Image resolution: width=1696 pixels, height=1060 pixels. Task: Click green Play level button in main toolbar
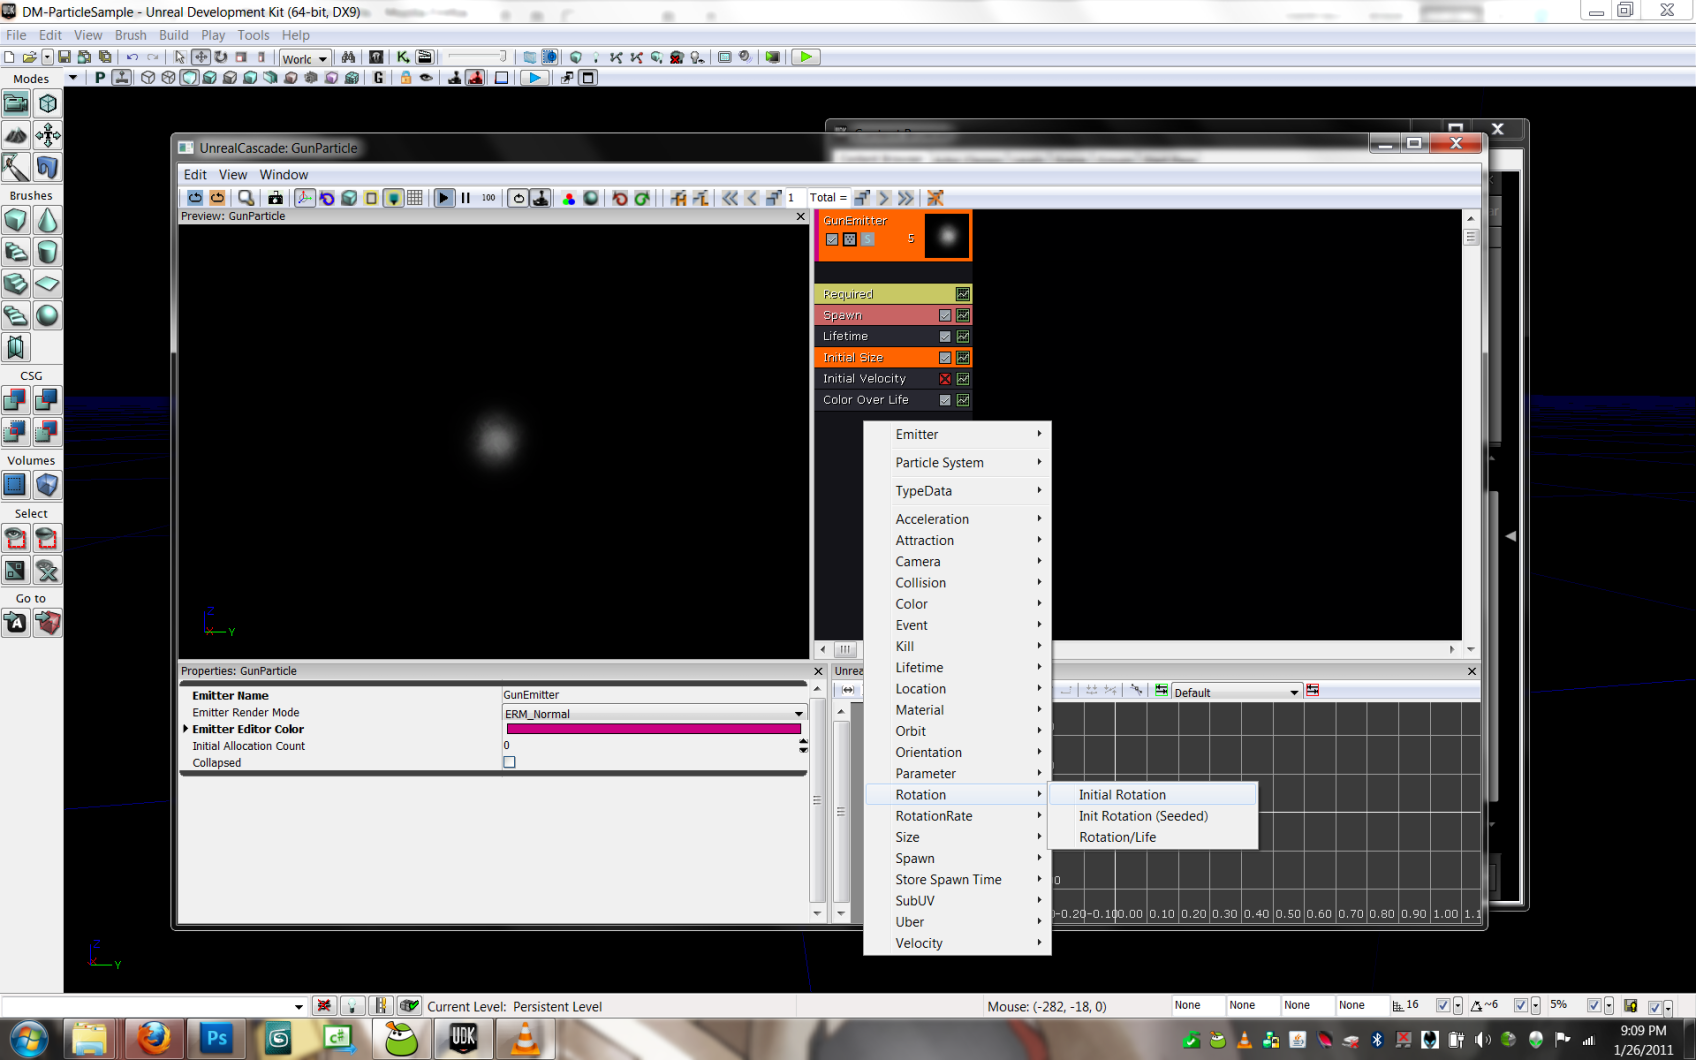pos(805,57)
